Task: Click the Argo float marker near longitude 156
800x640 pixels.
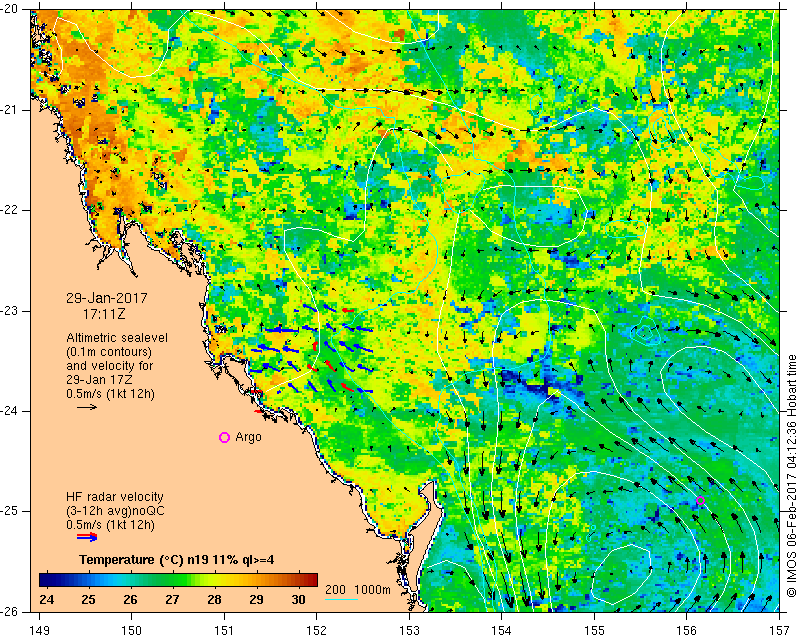Action: click(701, 500)
